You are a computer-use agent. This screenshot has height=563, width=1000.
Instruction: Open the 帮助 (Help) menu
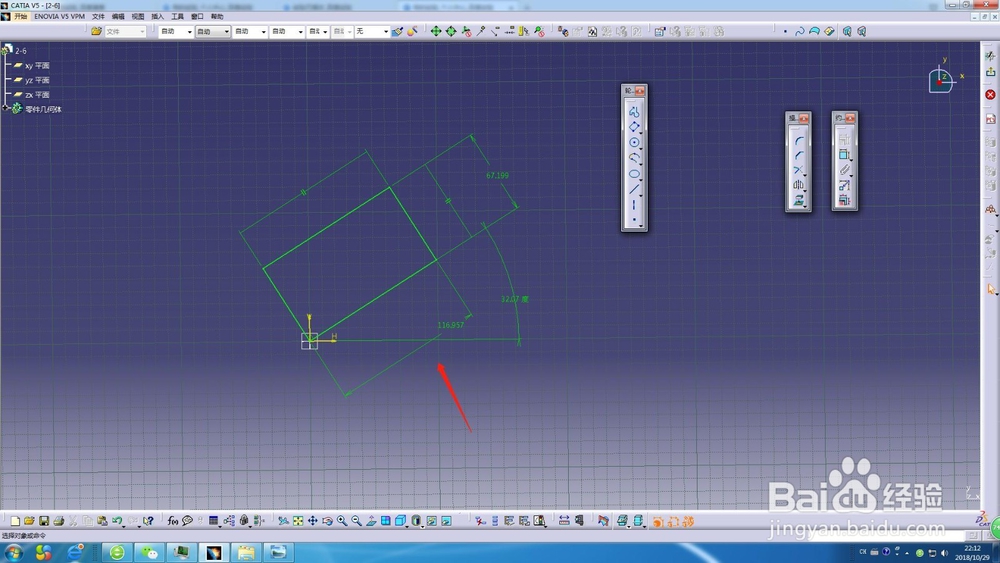(217, 17)
